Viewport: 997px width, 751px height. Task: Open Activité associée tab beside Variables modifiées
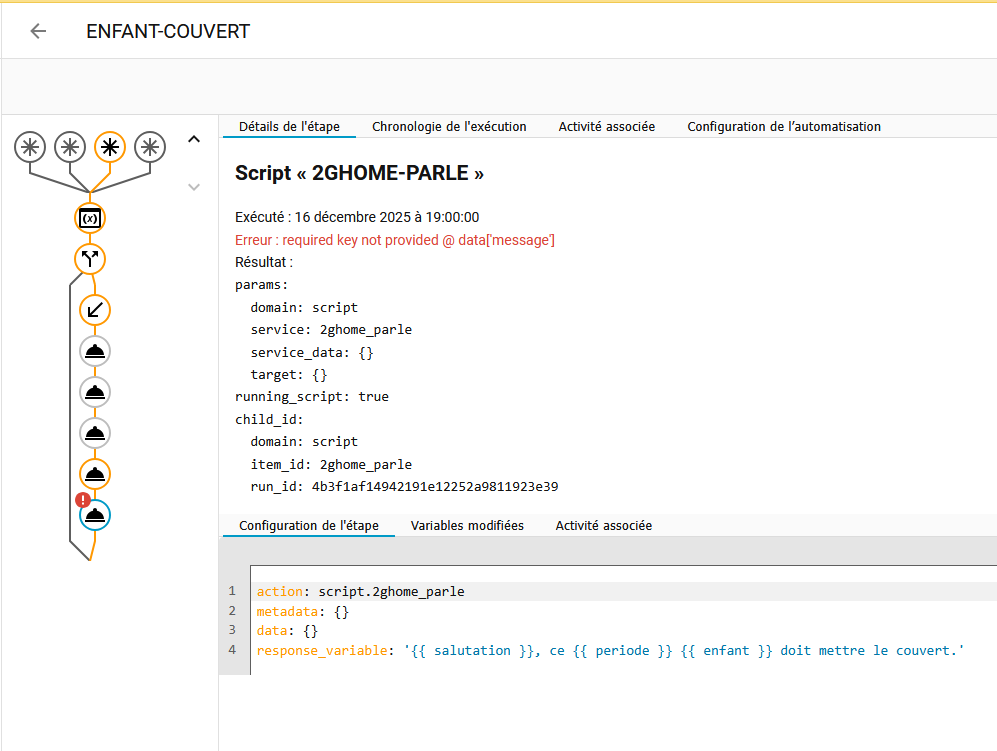click(603, 525)
